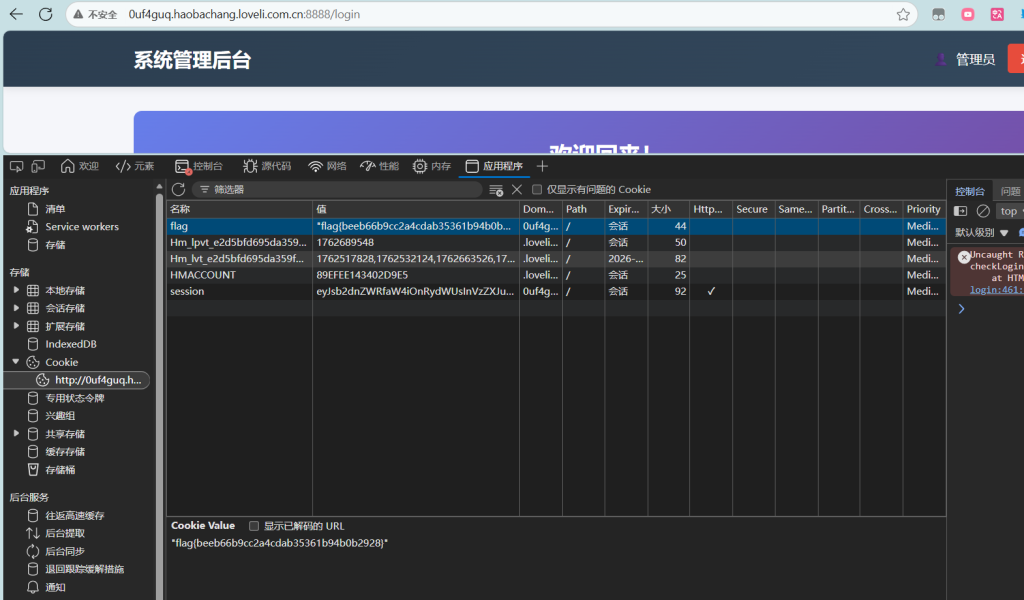The image size is (1024, 600).
Task: Bookmark this page with the star icon
Action: [x=903, y=15]
